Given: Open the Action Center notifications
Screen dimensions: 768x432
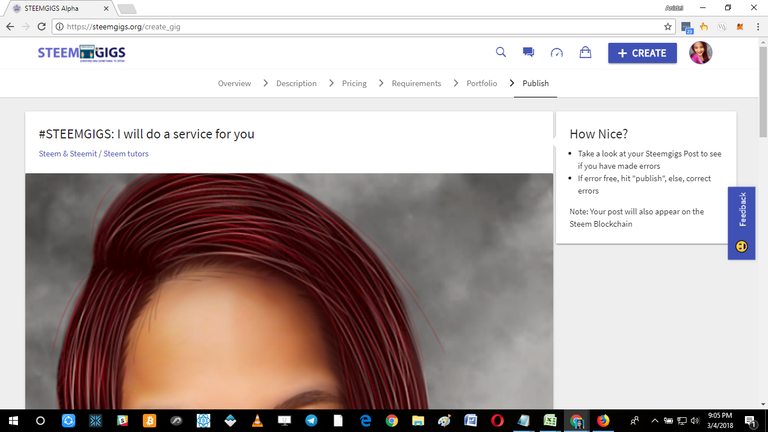Looking at the screenshot, I should (x=750, y=421).
